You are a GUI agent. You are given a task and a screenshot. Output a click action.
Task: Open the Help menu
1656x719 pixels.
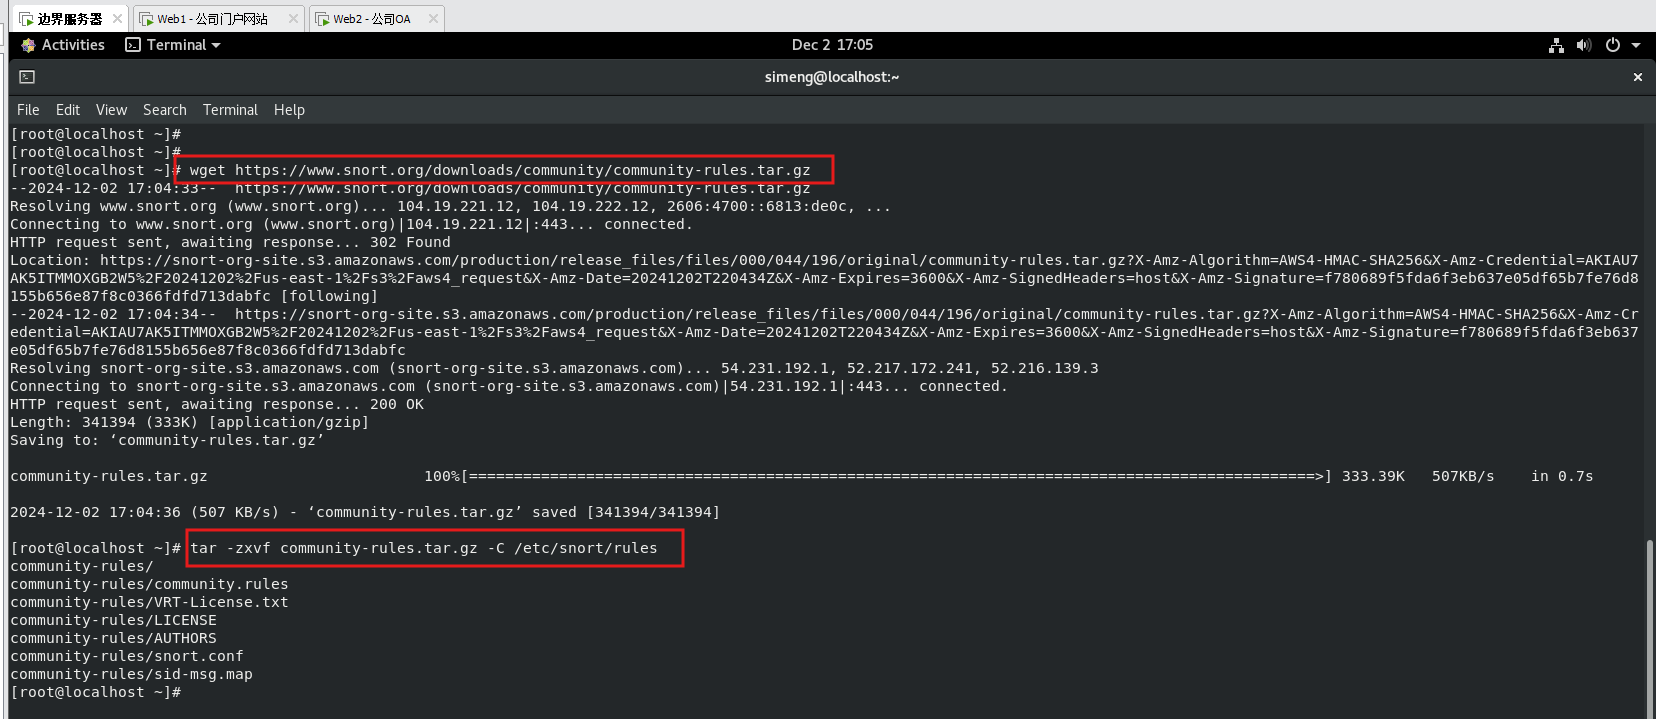pyautogui.click(x=289, y=110)
